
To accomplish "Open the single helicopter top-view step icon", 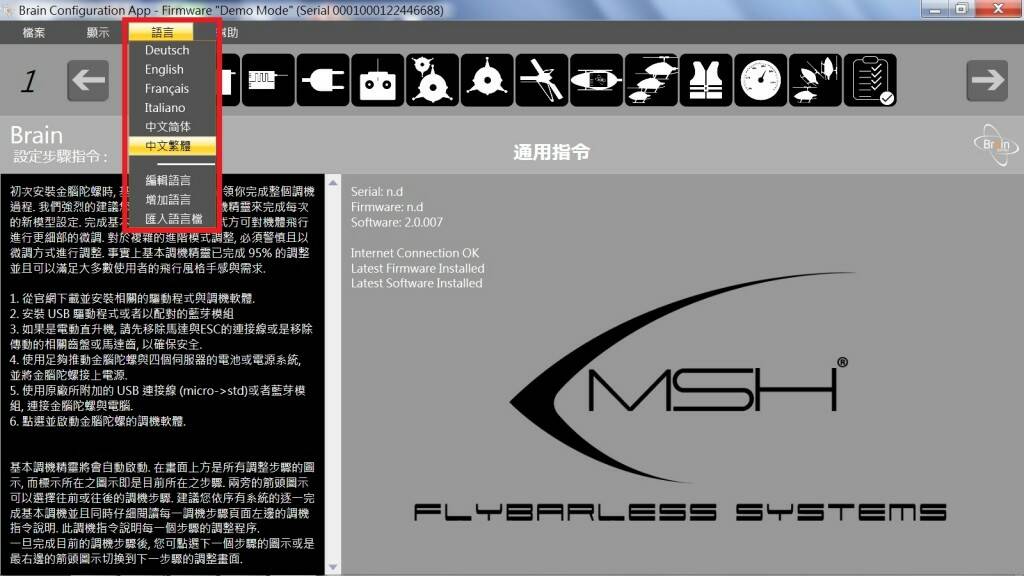I will point(597,80).
